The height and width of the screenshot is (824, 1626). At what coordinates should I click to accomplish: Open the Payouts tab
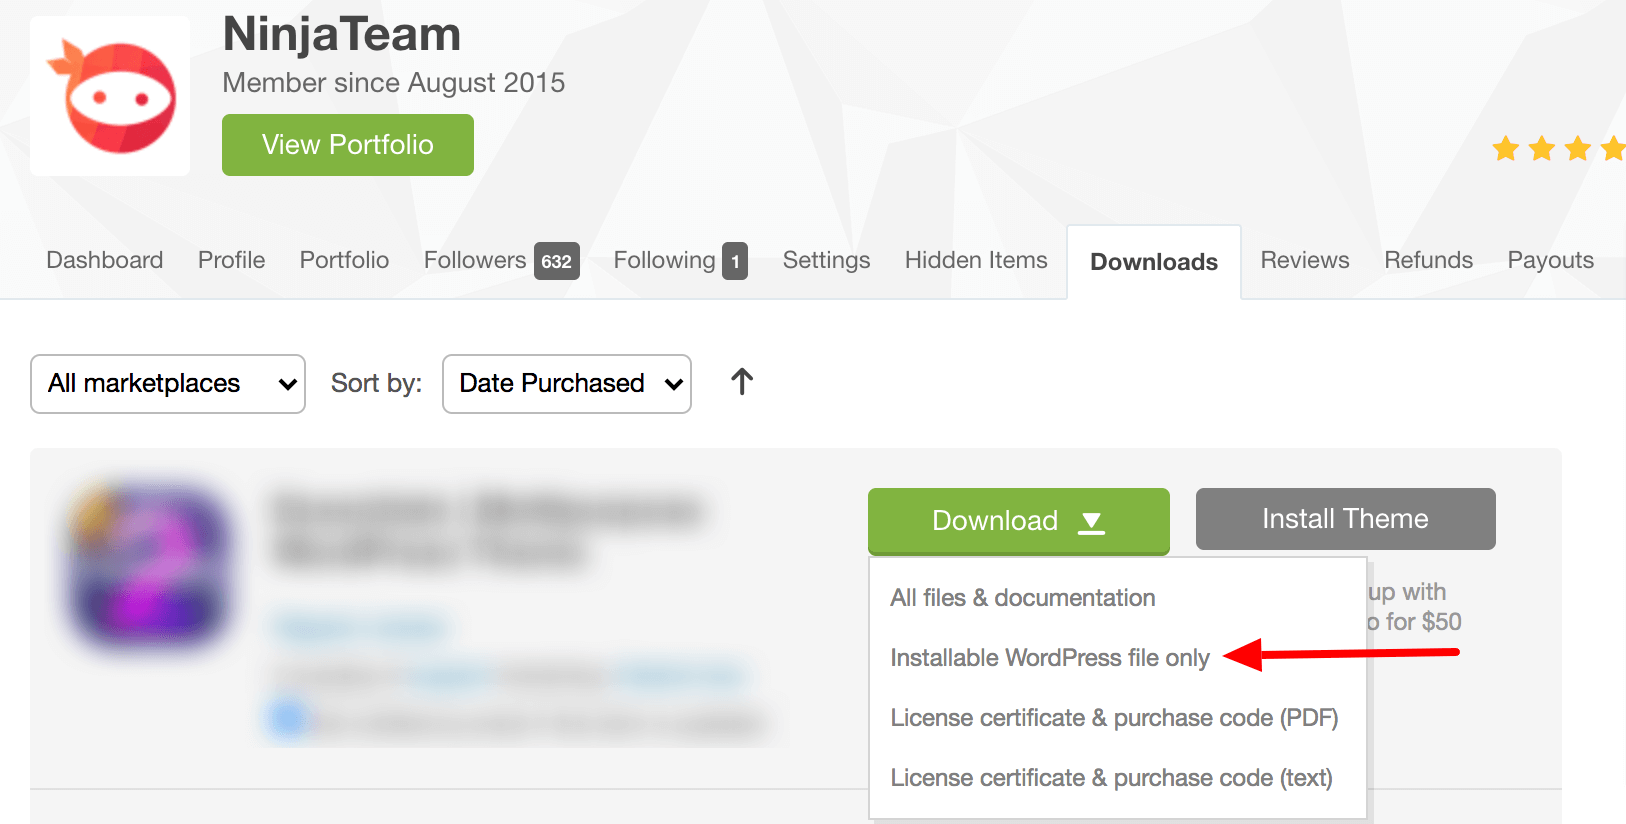[1551, 260]
